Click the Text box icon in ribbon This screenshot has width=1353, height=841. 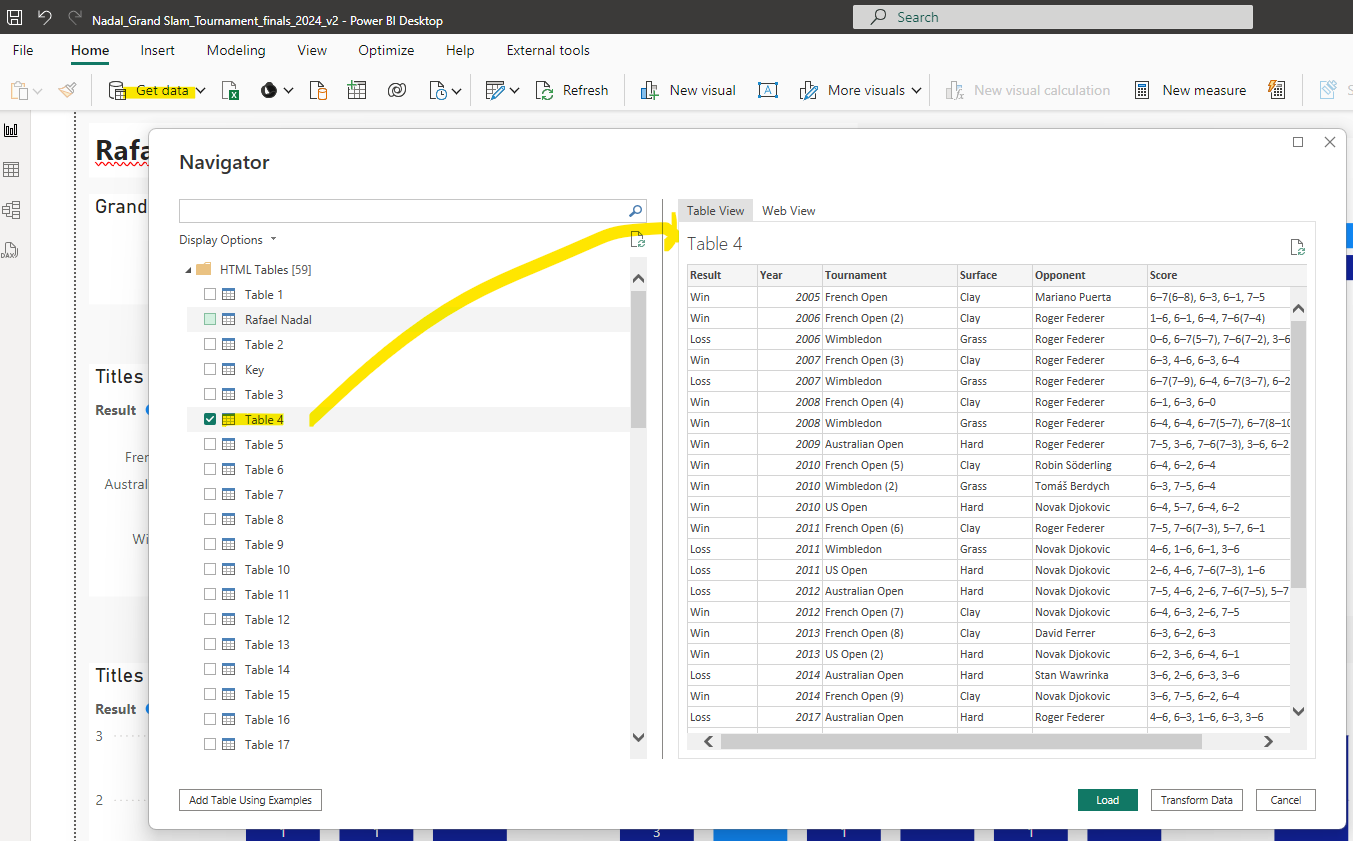tap(768, 90)
